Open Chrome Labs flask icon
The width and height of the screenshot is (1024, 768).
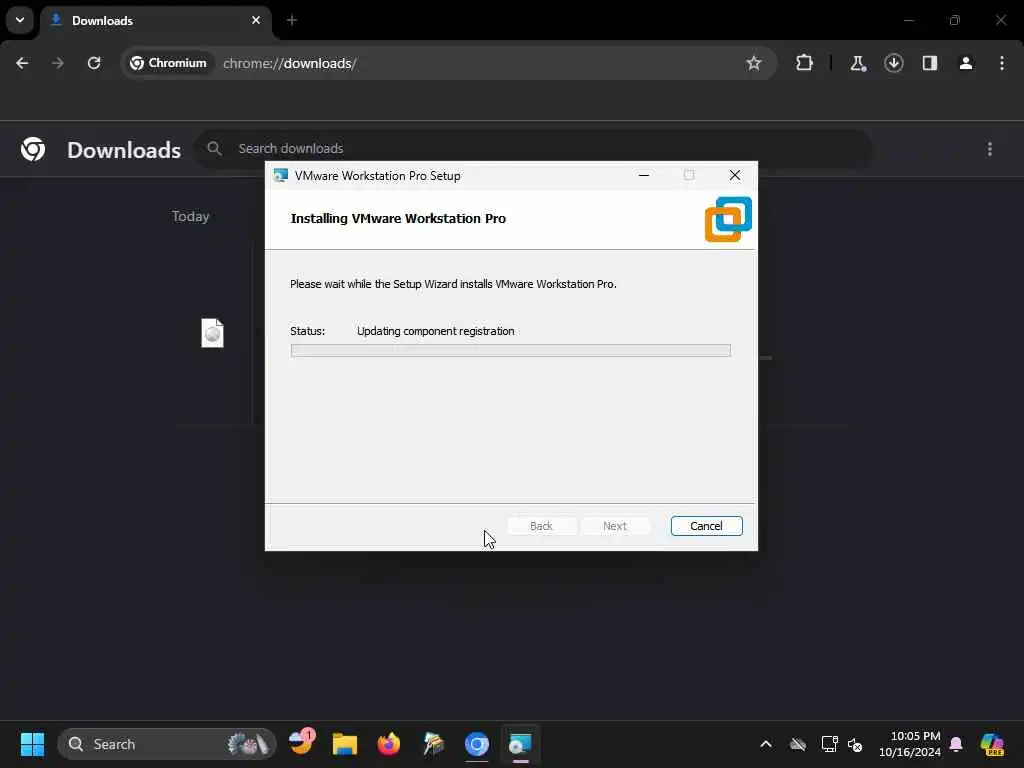pos(857,63)
